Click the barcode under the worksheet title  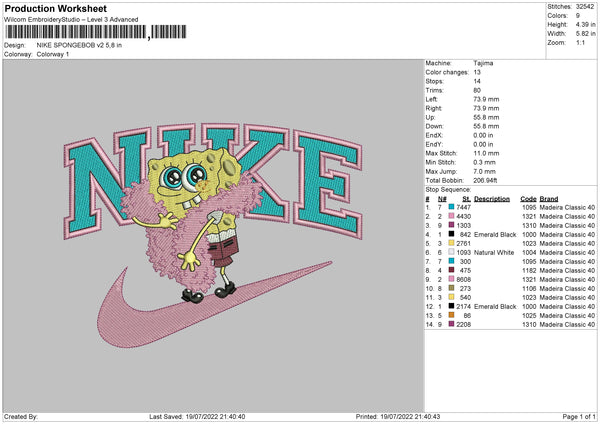(95, 32)
